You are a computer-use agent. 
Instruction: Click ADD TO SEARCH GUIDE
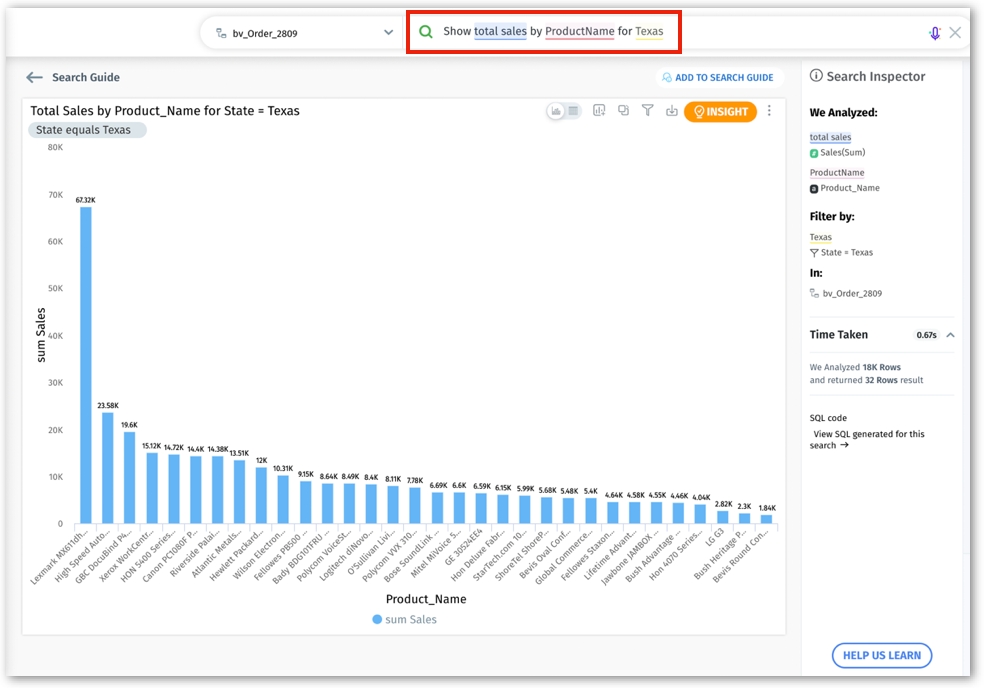716,77
